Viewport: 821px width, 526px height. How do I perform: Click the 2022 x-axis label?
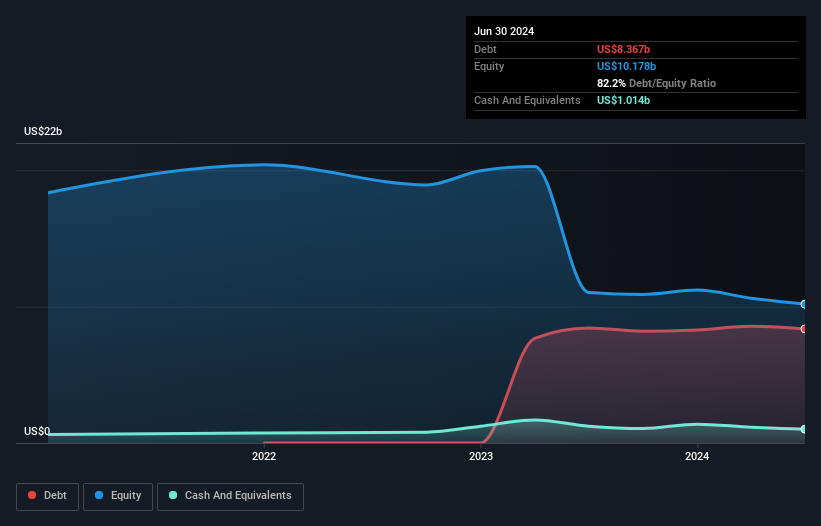(x=264, y=456)
